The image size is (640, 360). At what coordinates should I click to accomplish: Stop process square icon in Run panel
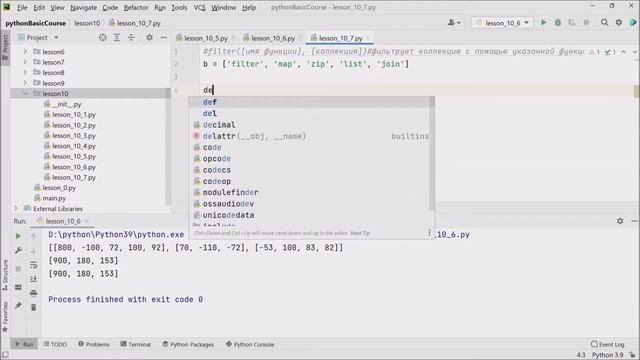(x=18, y=269)
